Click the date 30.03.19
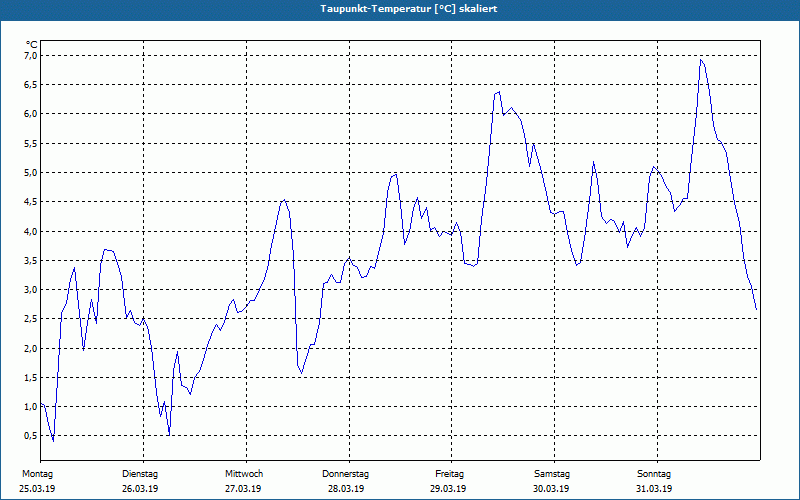800x500 pixels. tap(551, 489)
